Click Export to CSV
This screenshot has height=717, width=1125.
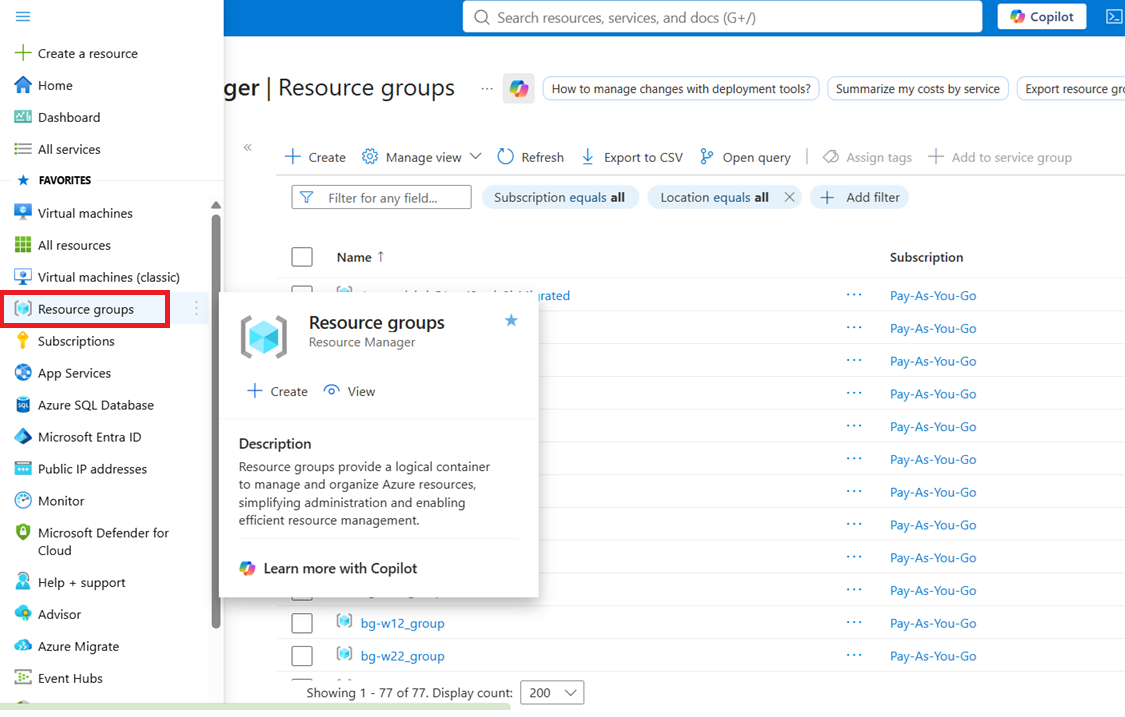631,157
